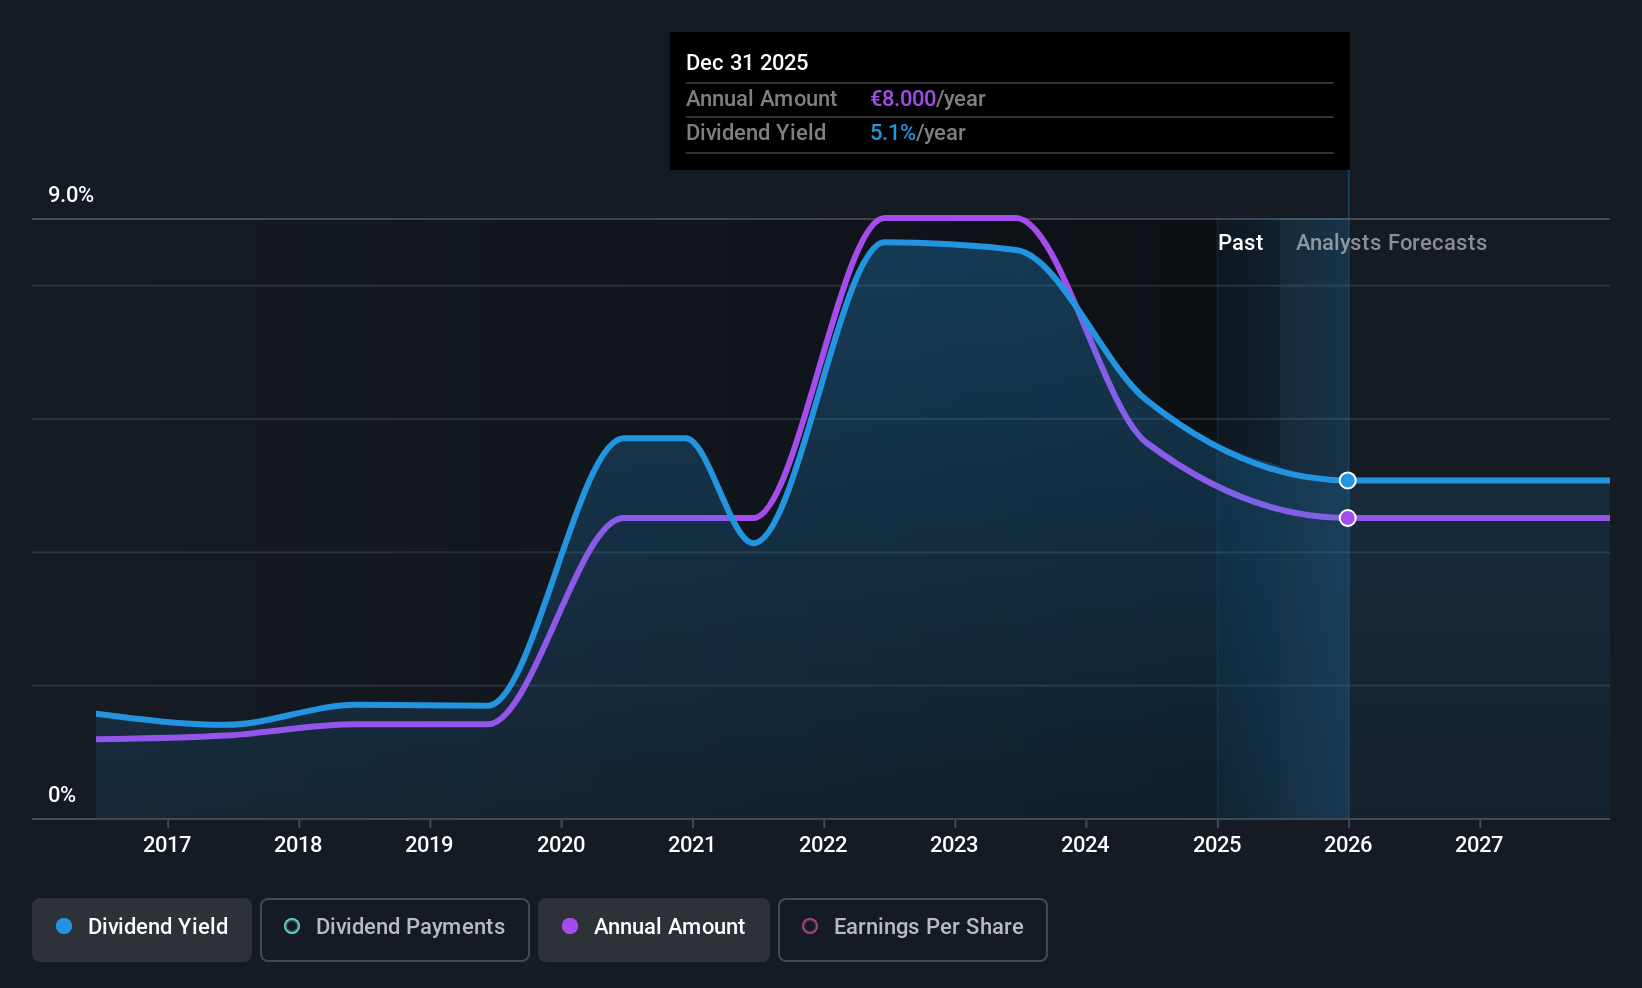Click the Dec 31 2025 tooltip date
1642x988 pixels.
[x=747, y=63]
